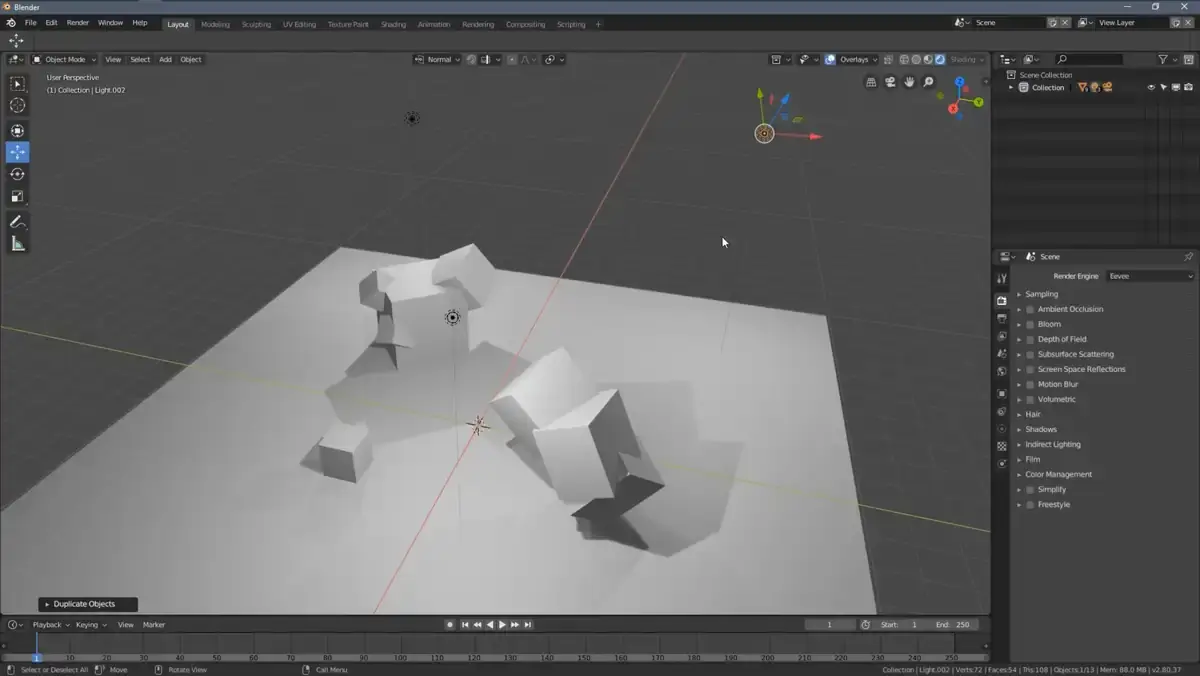The height and width of the screenshot is (676, 1200).
Task: Switch to LookDev shading mode
Action: click(x=928, y=59)
